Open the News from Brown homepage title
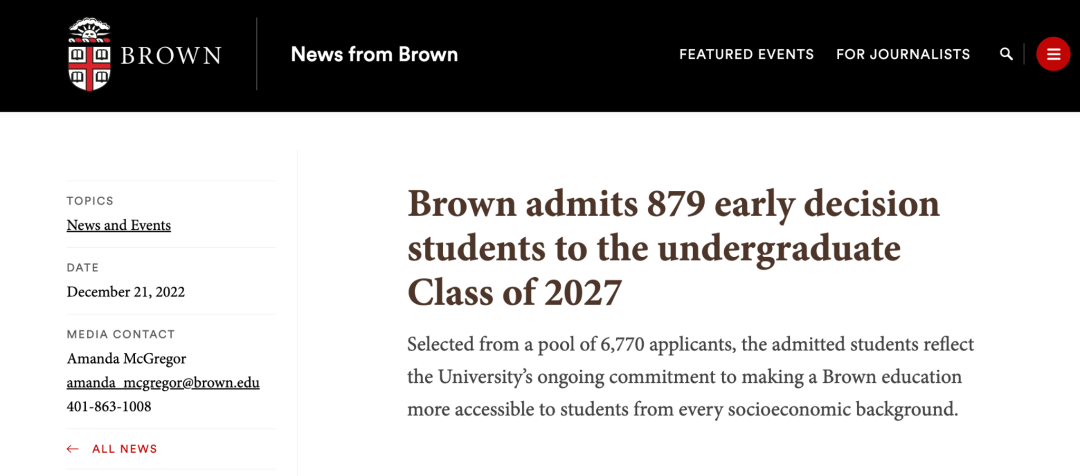Viewport: 1080px width, 476px height. [374, 54]
